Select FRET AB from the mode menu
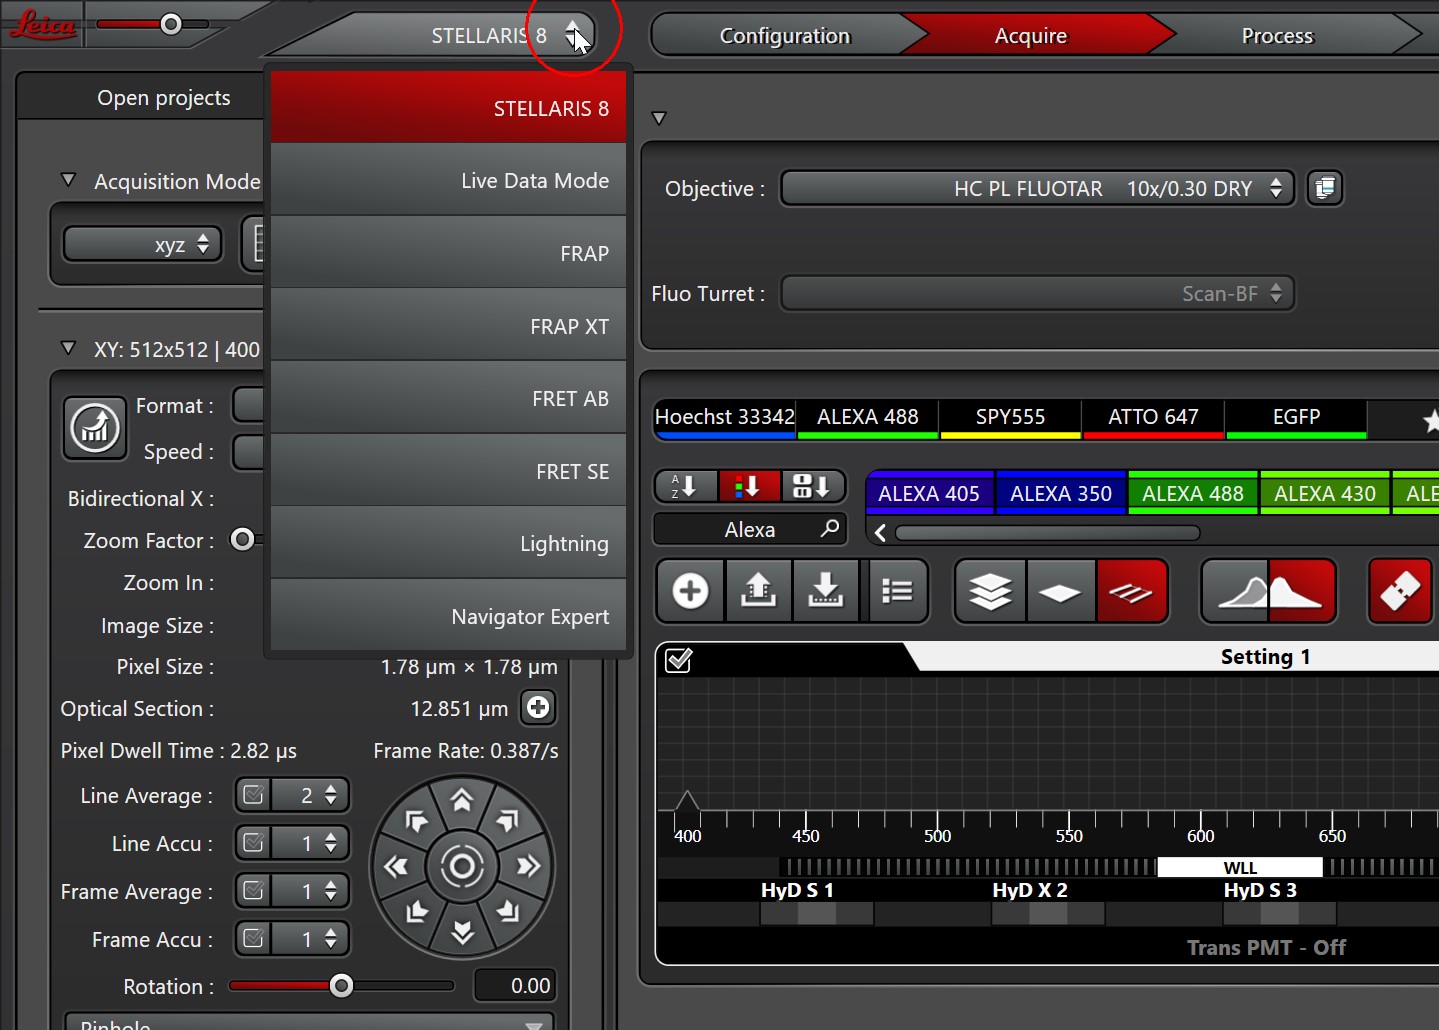This screenshot has height=1030, width=1439. (x=448, y=398)
